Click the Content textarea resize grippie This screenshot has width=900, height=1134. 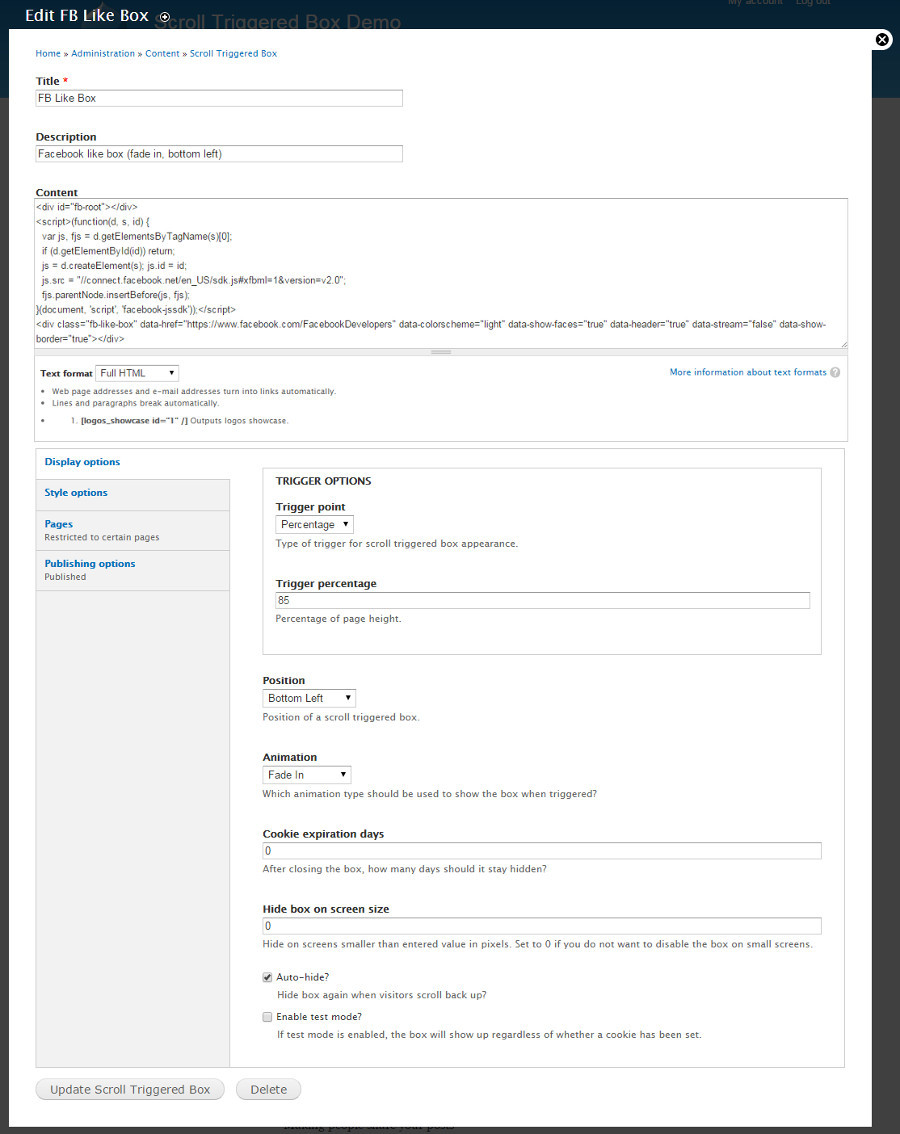(441, 352)
